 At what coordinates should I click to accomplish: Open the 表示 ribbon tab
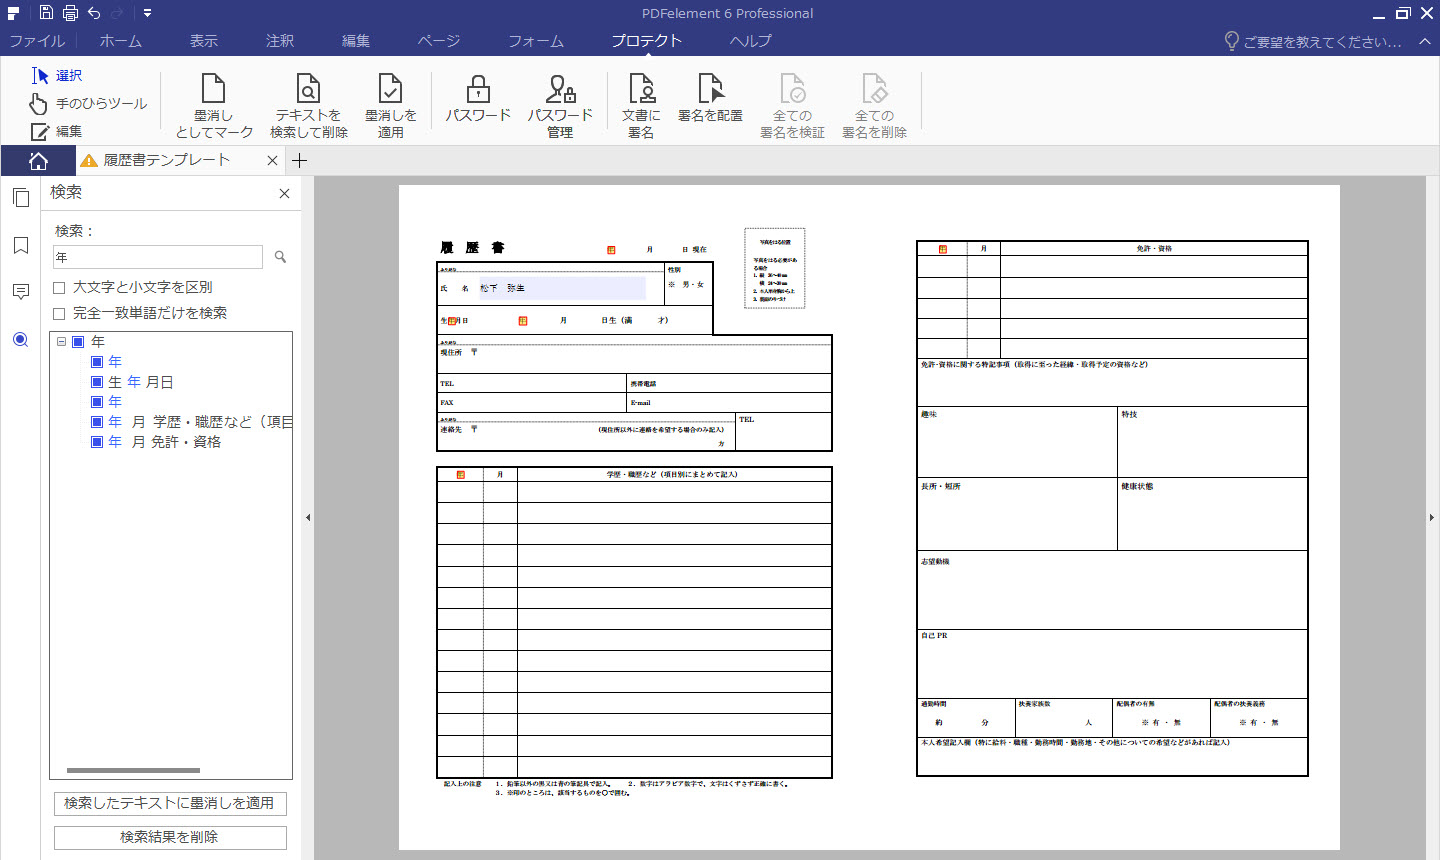[204, 41]
